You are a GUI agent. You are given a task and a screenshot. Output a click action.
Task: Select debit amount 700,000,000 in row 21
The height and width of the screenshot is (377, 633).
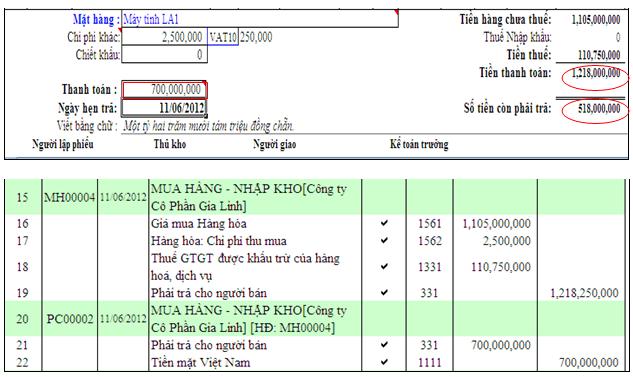tap(501, 345)
